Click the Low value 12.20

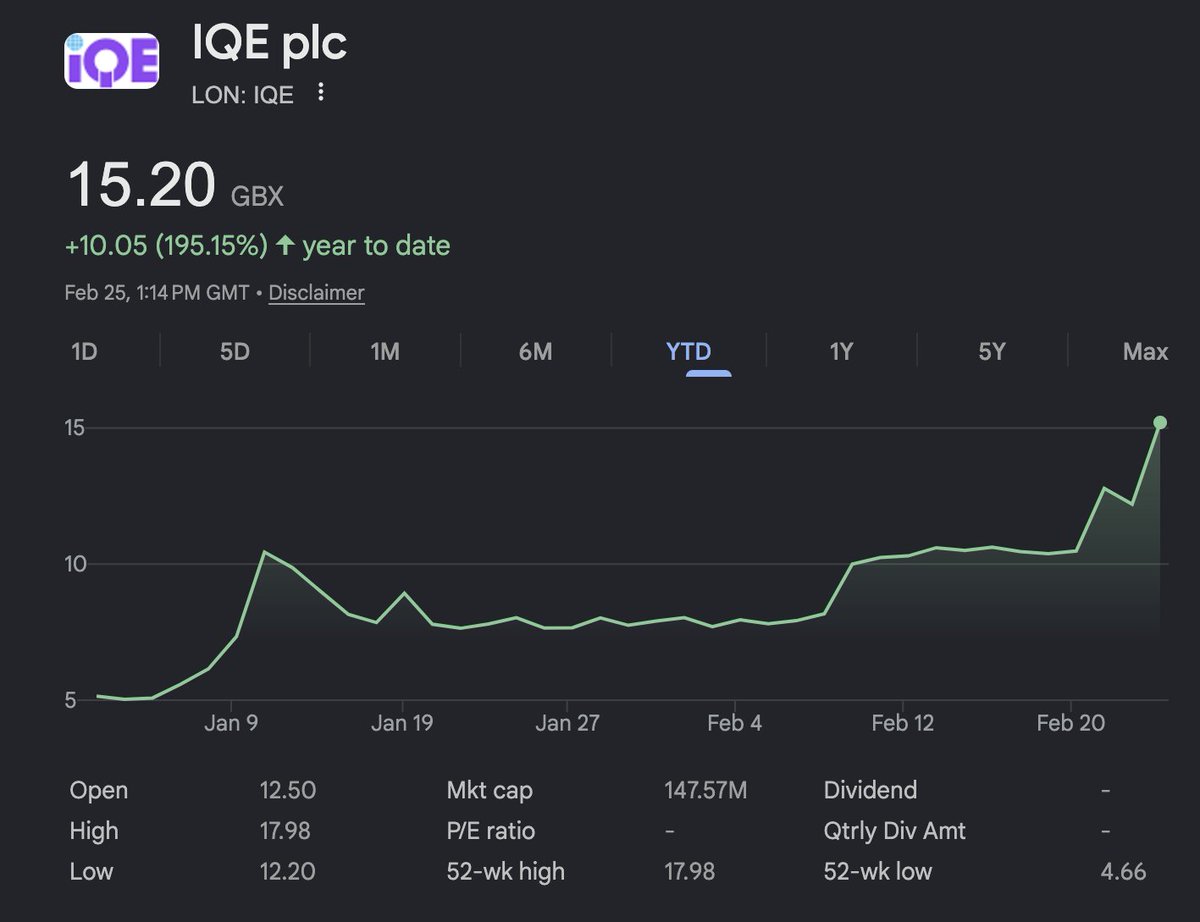click(x=288, y=871)
